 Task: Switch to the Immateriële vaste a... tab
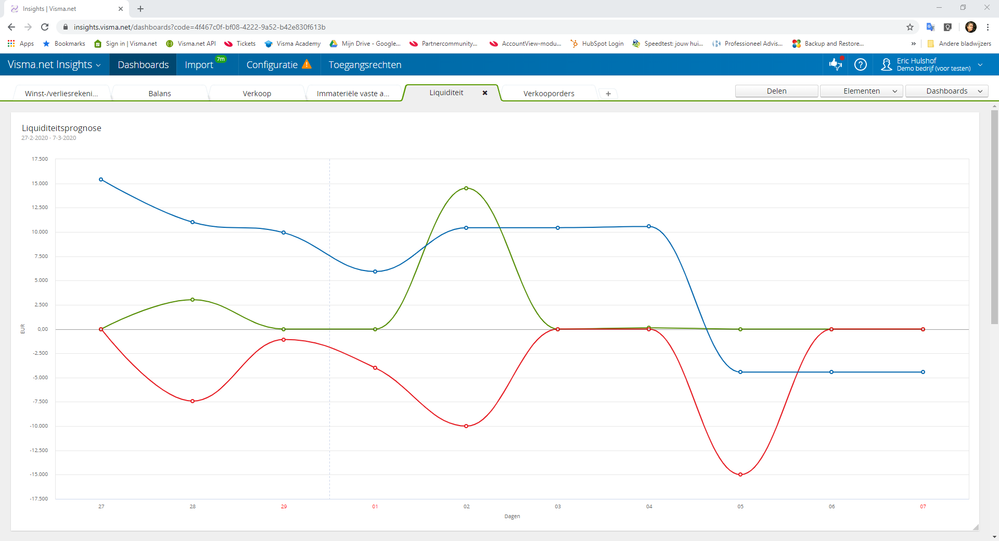352,93
